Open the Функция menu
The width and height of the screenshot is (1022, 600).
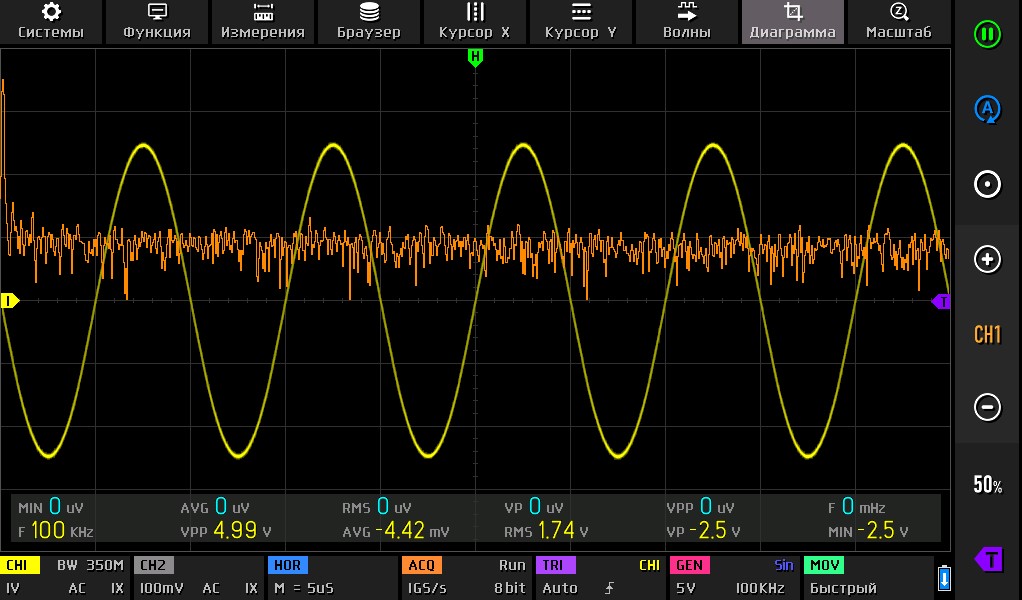coord(157,21)
